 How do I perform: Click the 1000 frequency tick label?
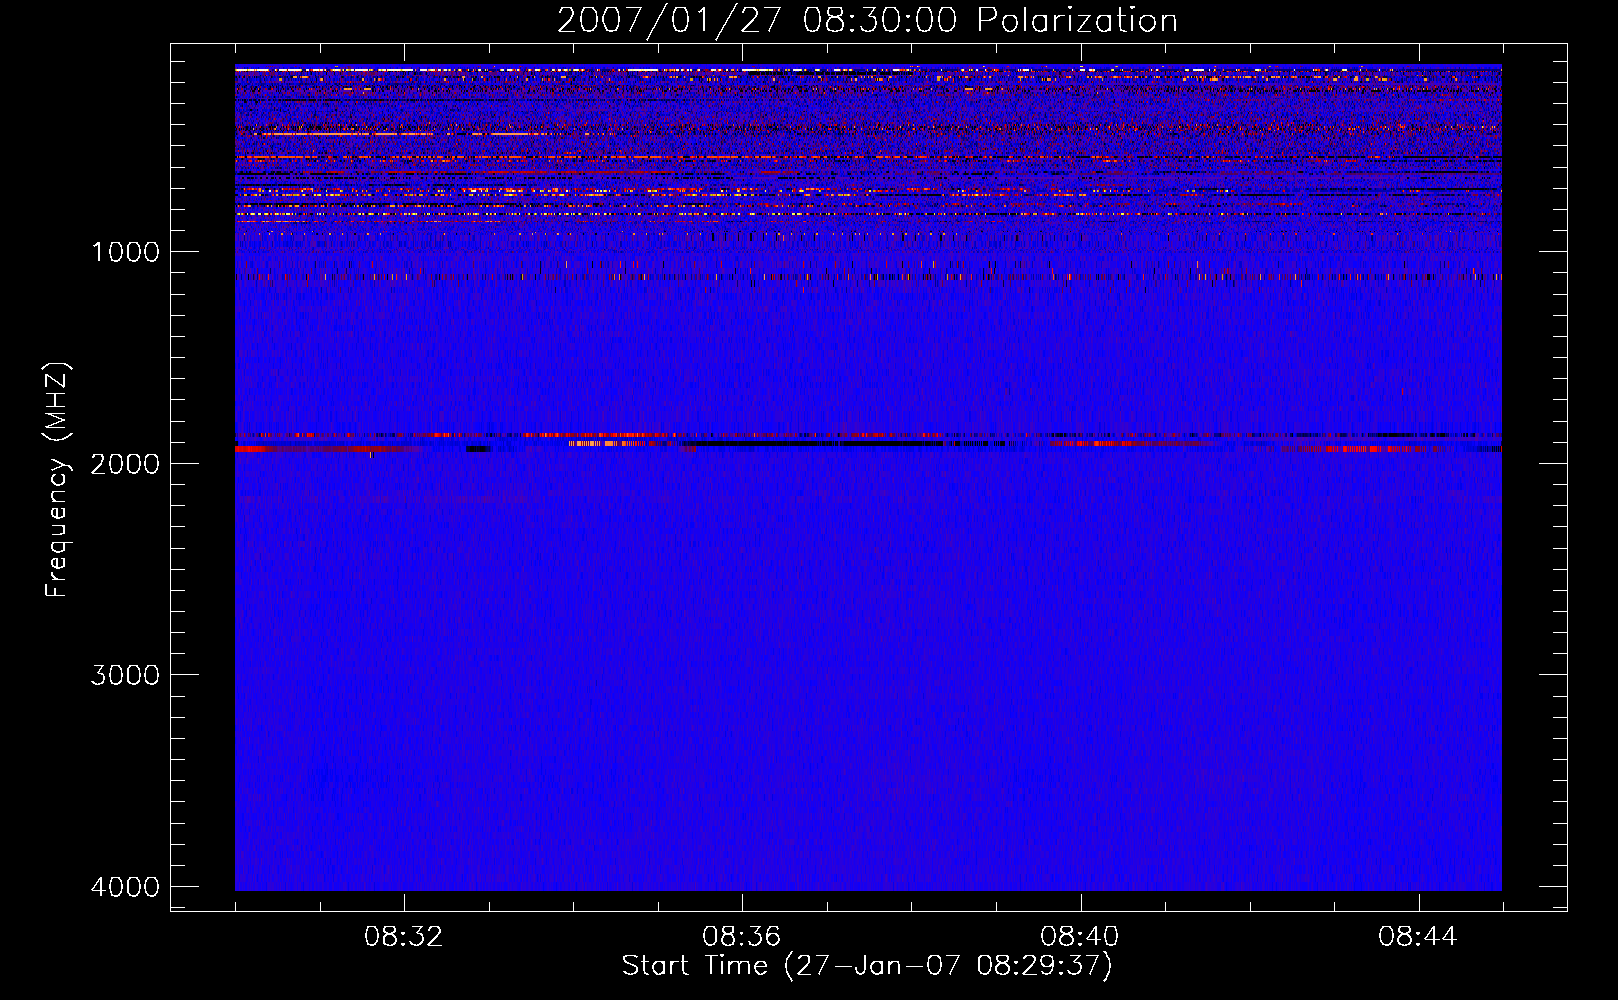coord(125,252)
